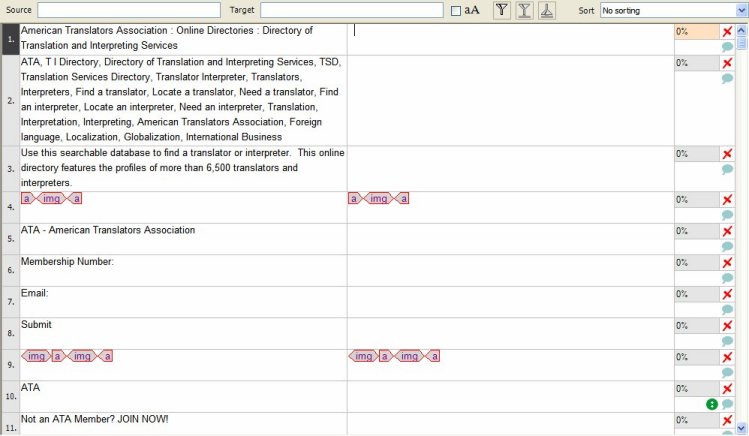This screenshot has width=749, height=436.
Task: Click the green circle icon in row 10
Action: tap(712, 404)
